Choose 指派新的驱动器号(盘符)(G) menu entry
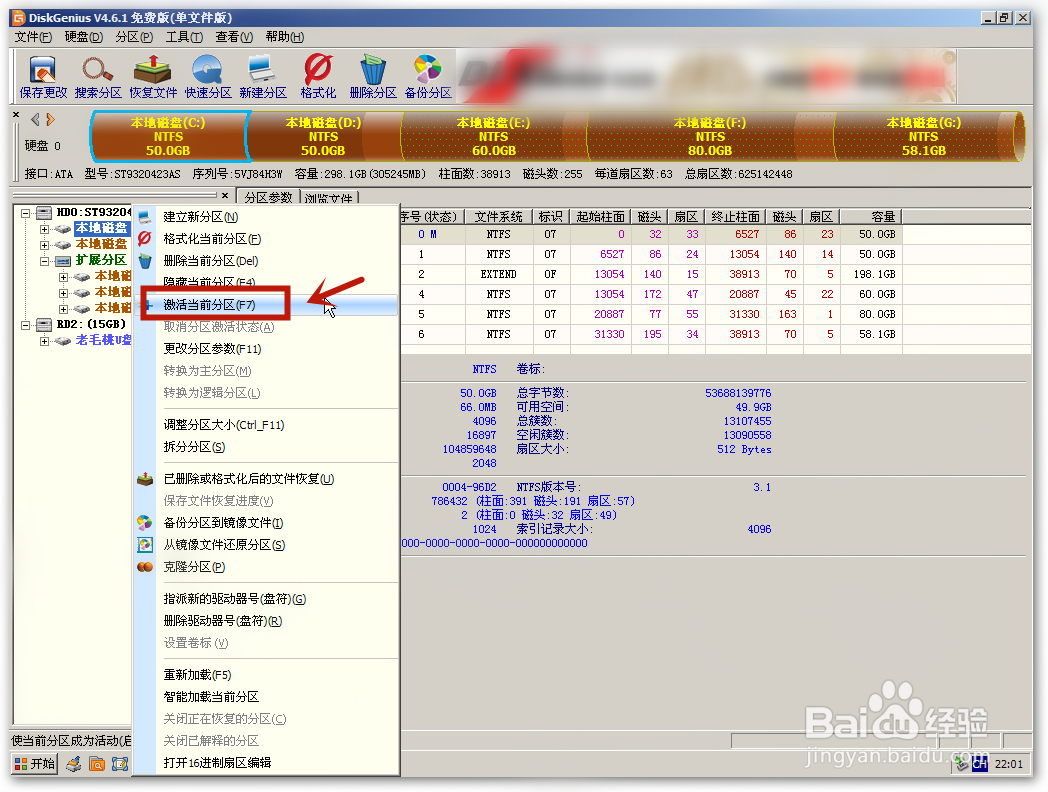Viewport: 1048px width, 792px height. pyautogui.click(x=267, y=599)
